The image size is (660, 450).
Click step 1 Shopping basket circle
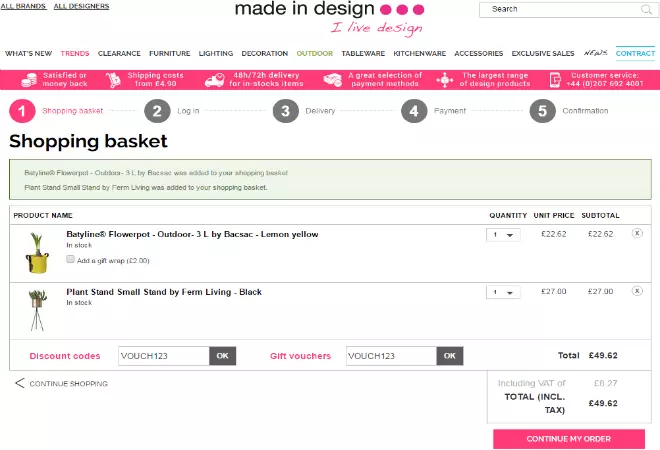22,111
